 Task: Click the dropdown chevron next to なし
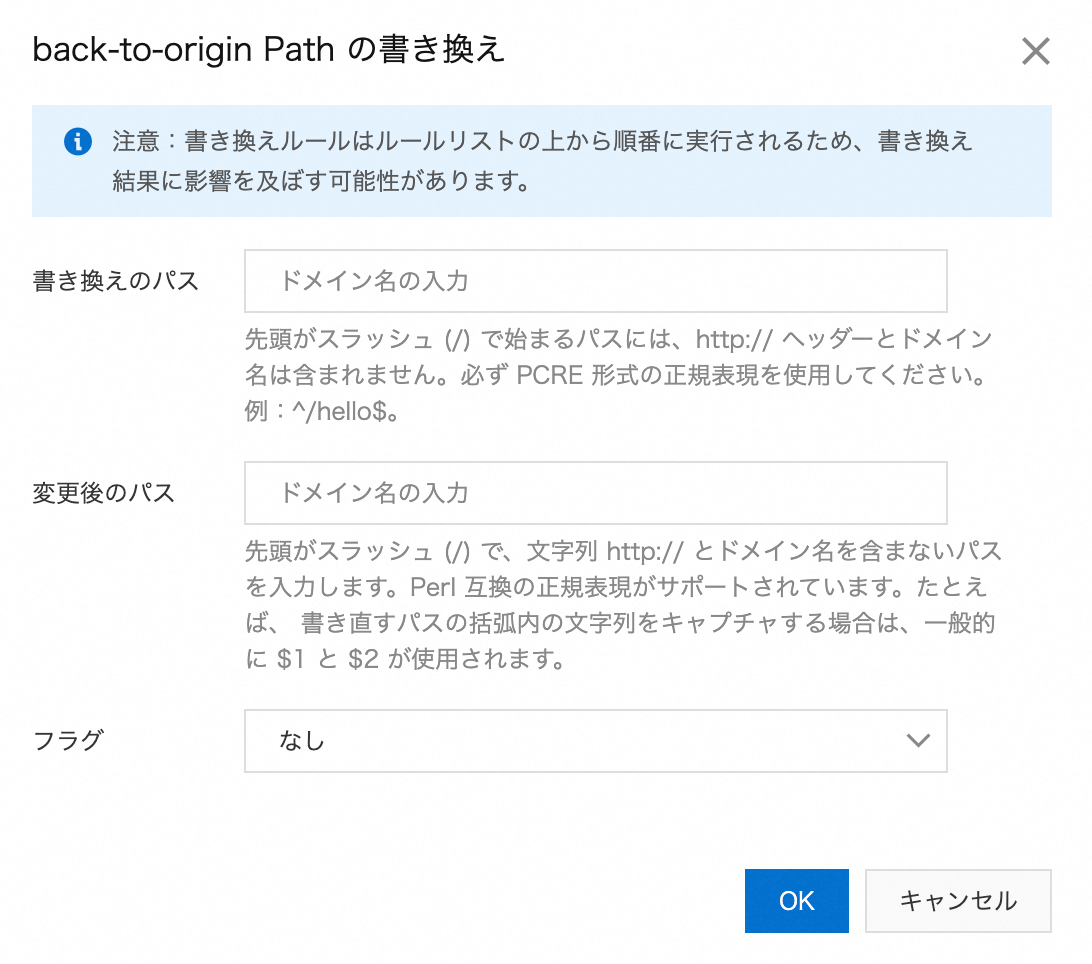click(916, 741)
